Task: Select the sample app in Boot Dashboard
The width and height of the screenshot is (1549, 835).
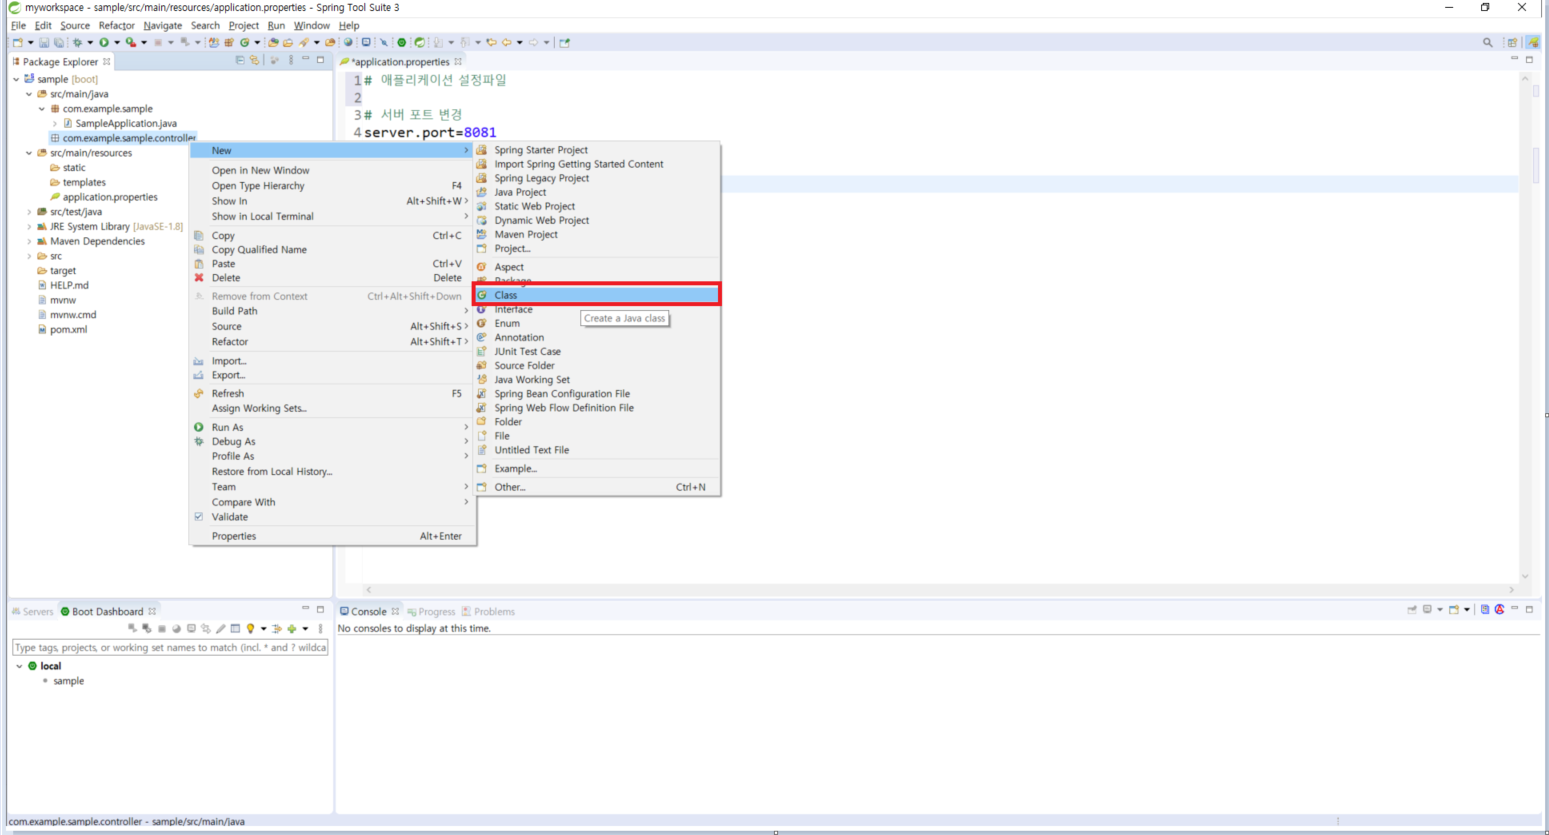Action: (x=68, y=681)
